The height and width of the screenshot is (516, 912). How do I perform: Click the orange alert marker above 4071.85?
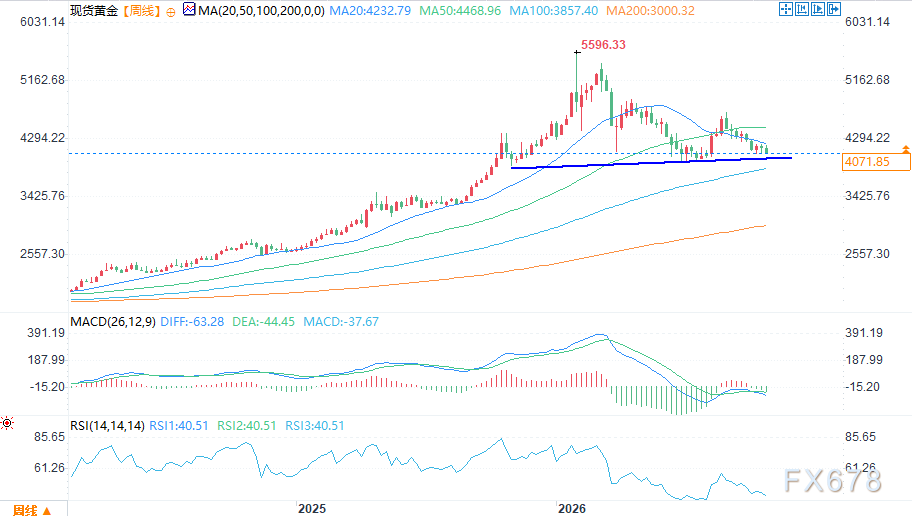[x=906, y=150]
